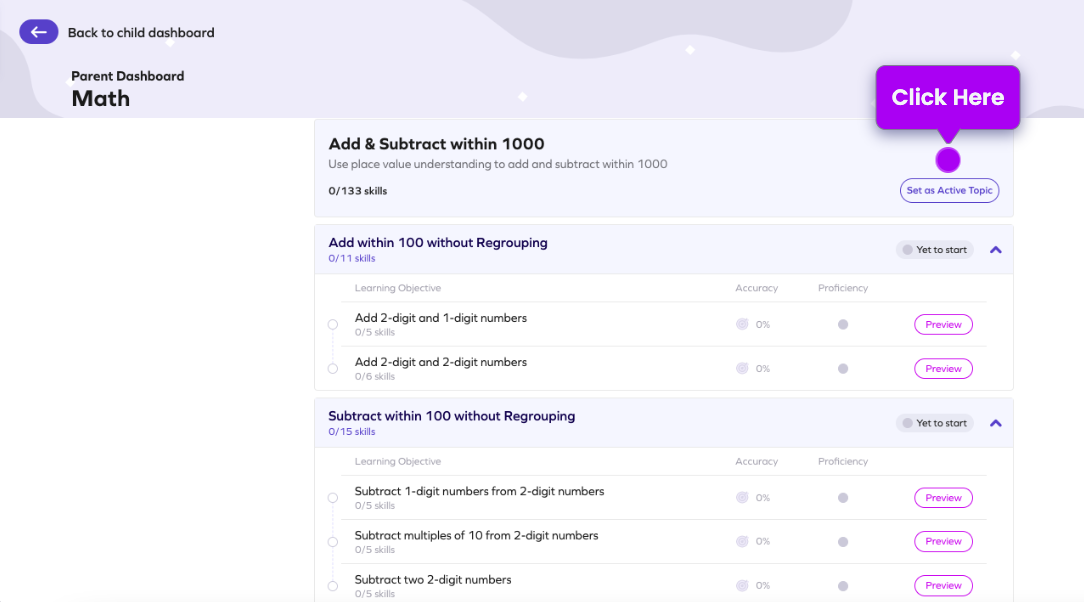
Task: Select the circle beside Subtract multiples of 10
Action: [x=333, y=542]
